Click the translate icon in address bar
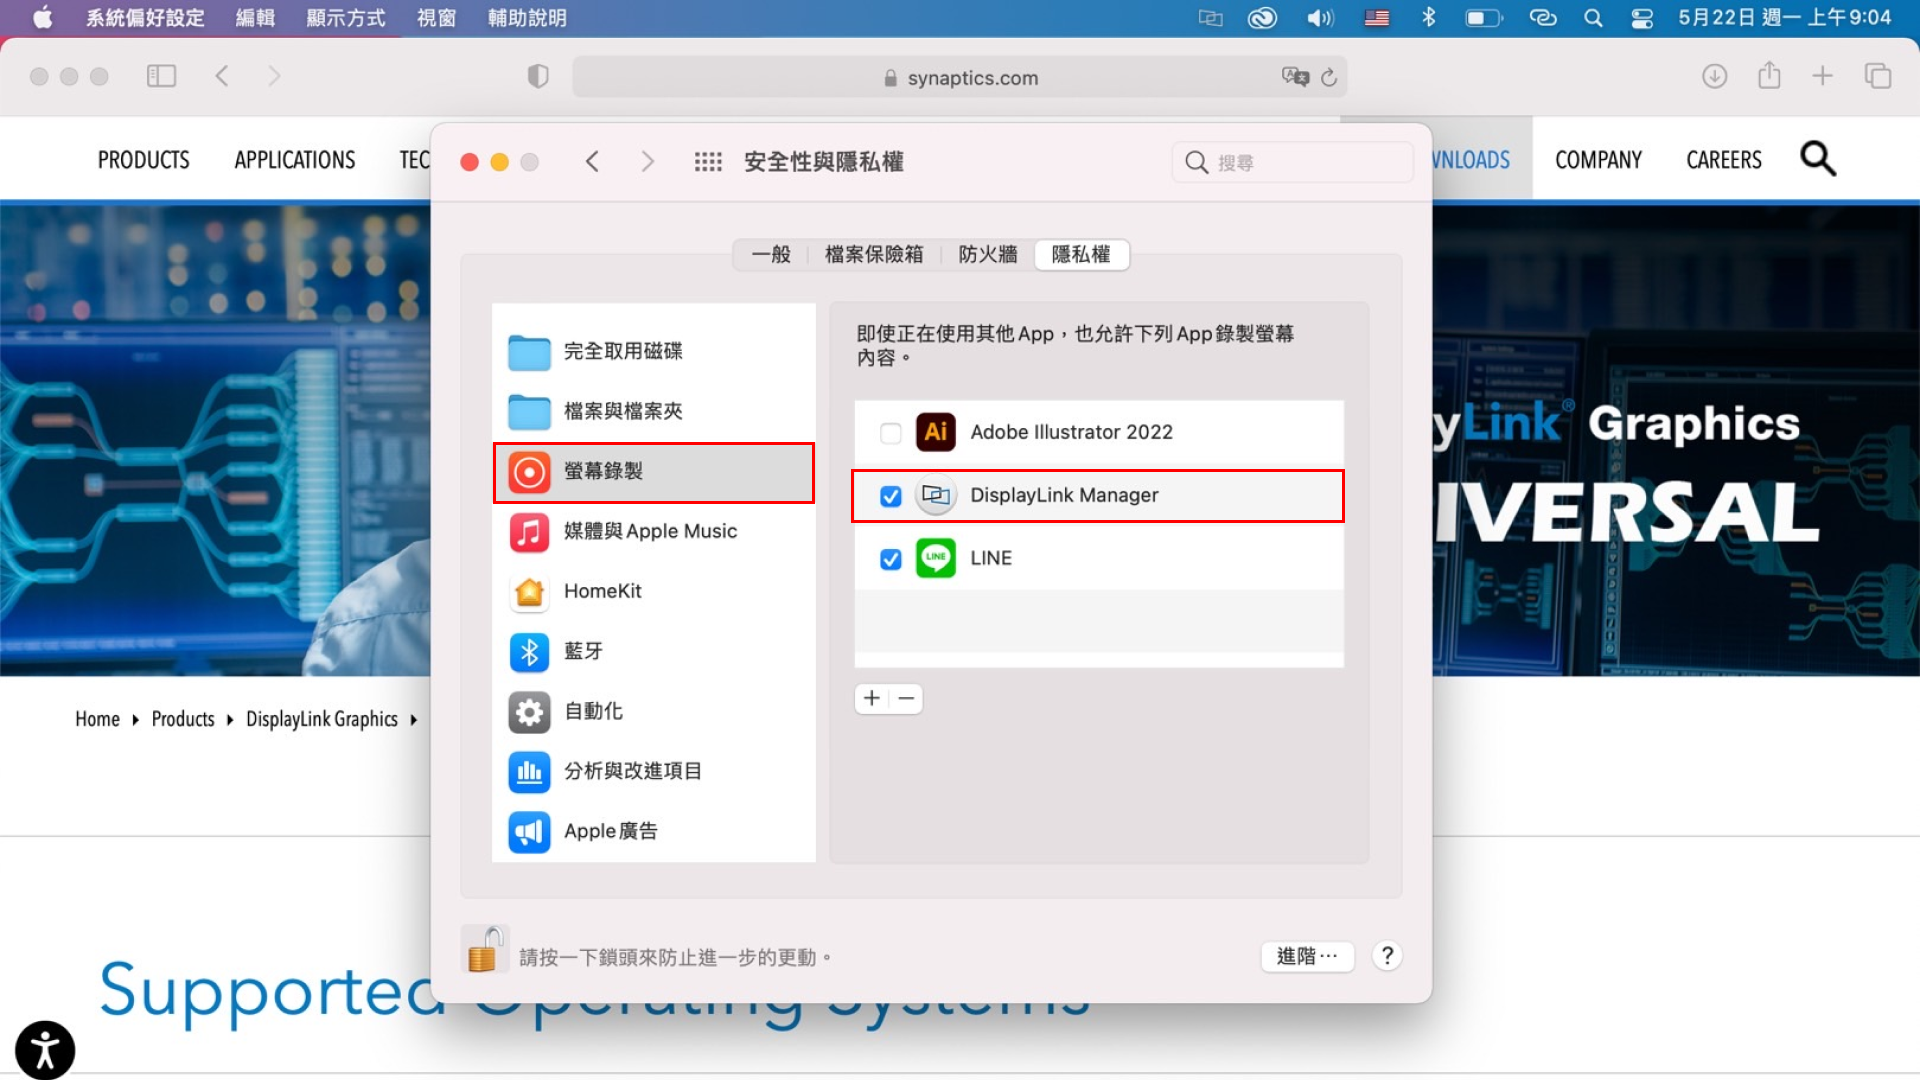Image resolution: width=1920 pixels, height=1080 pixels. [1295, 77]
